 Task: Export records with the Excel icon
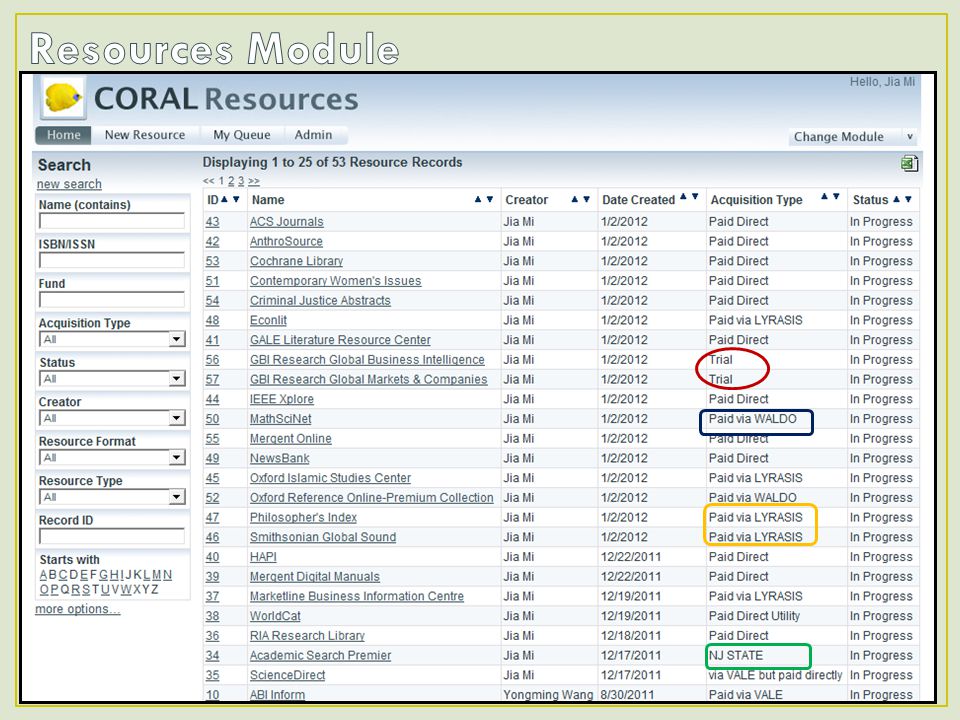coord(909,163)
